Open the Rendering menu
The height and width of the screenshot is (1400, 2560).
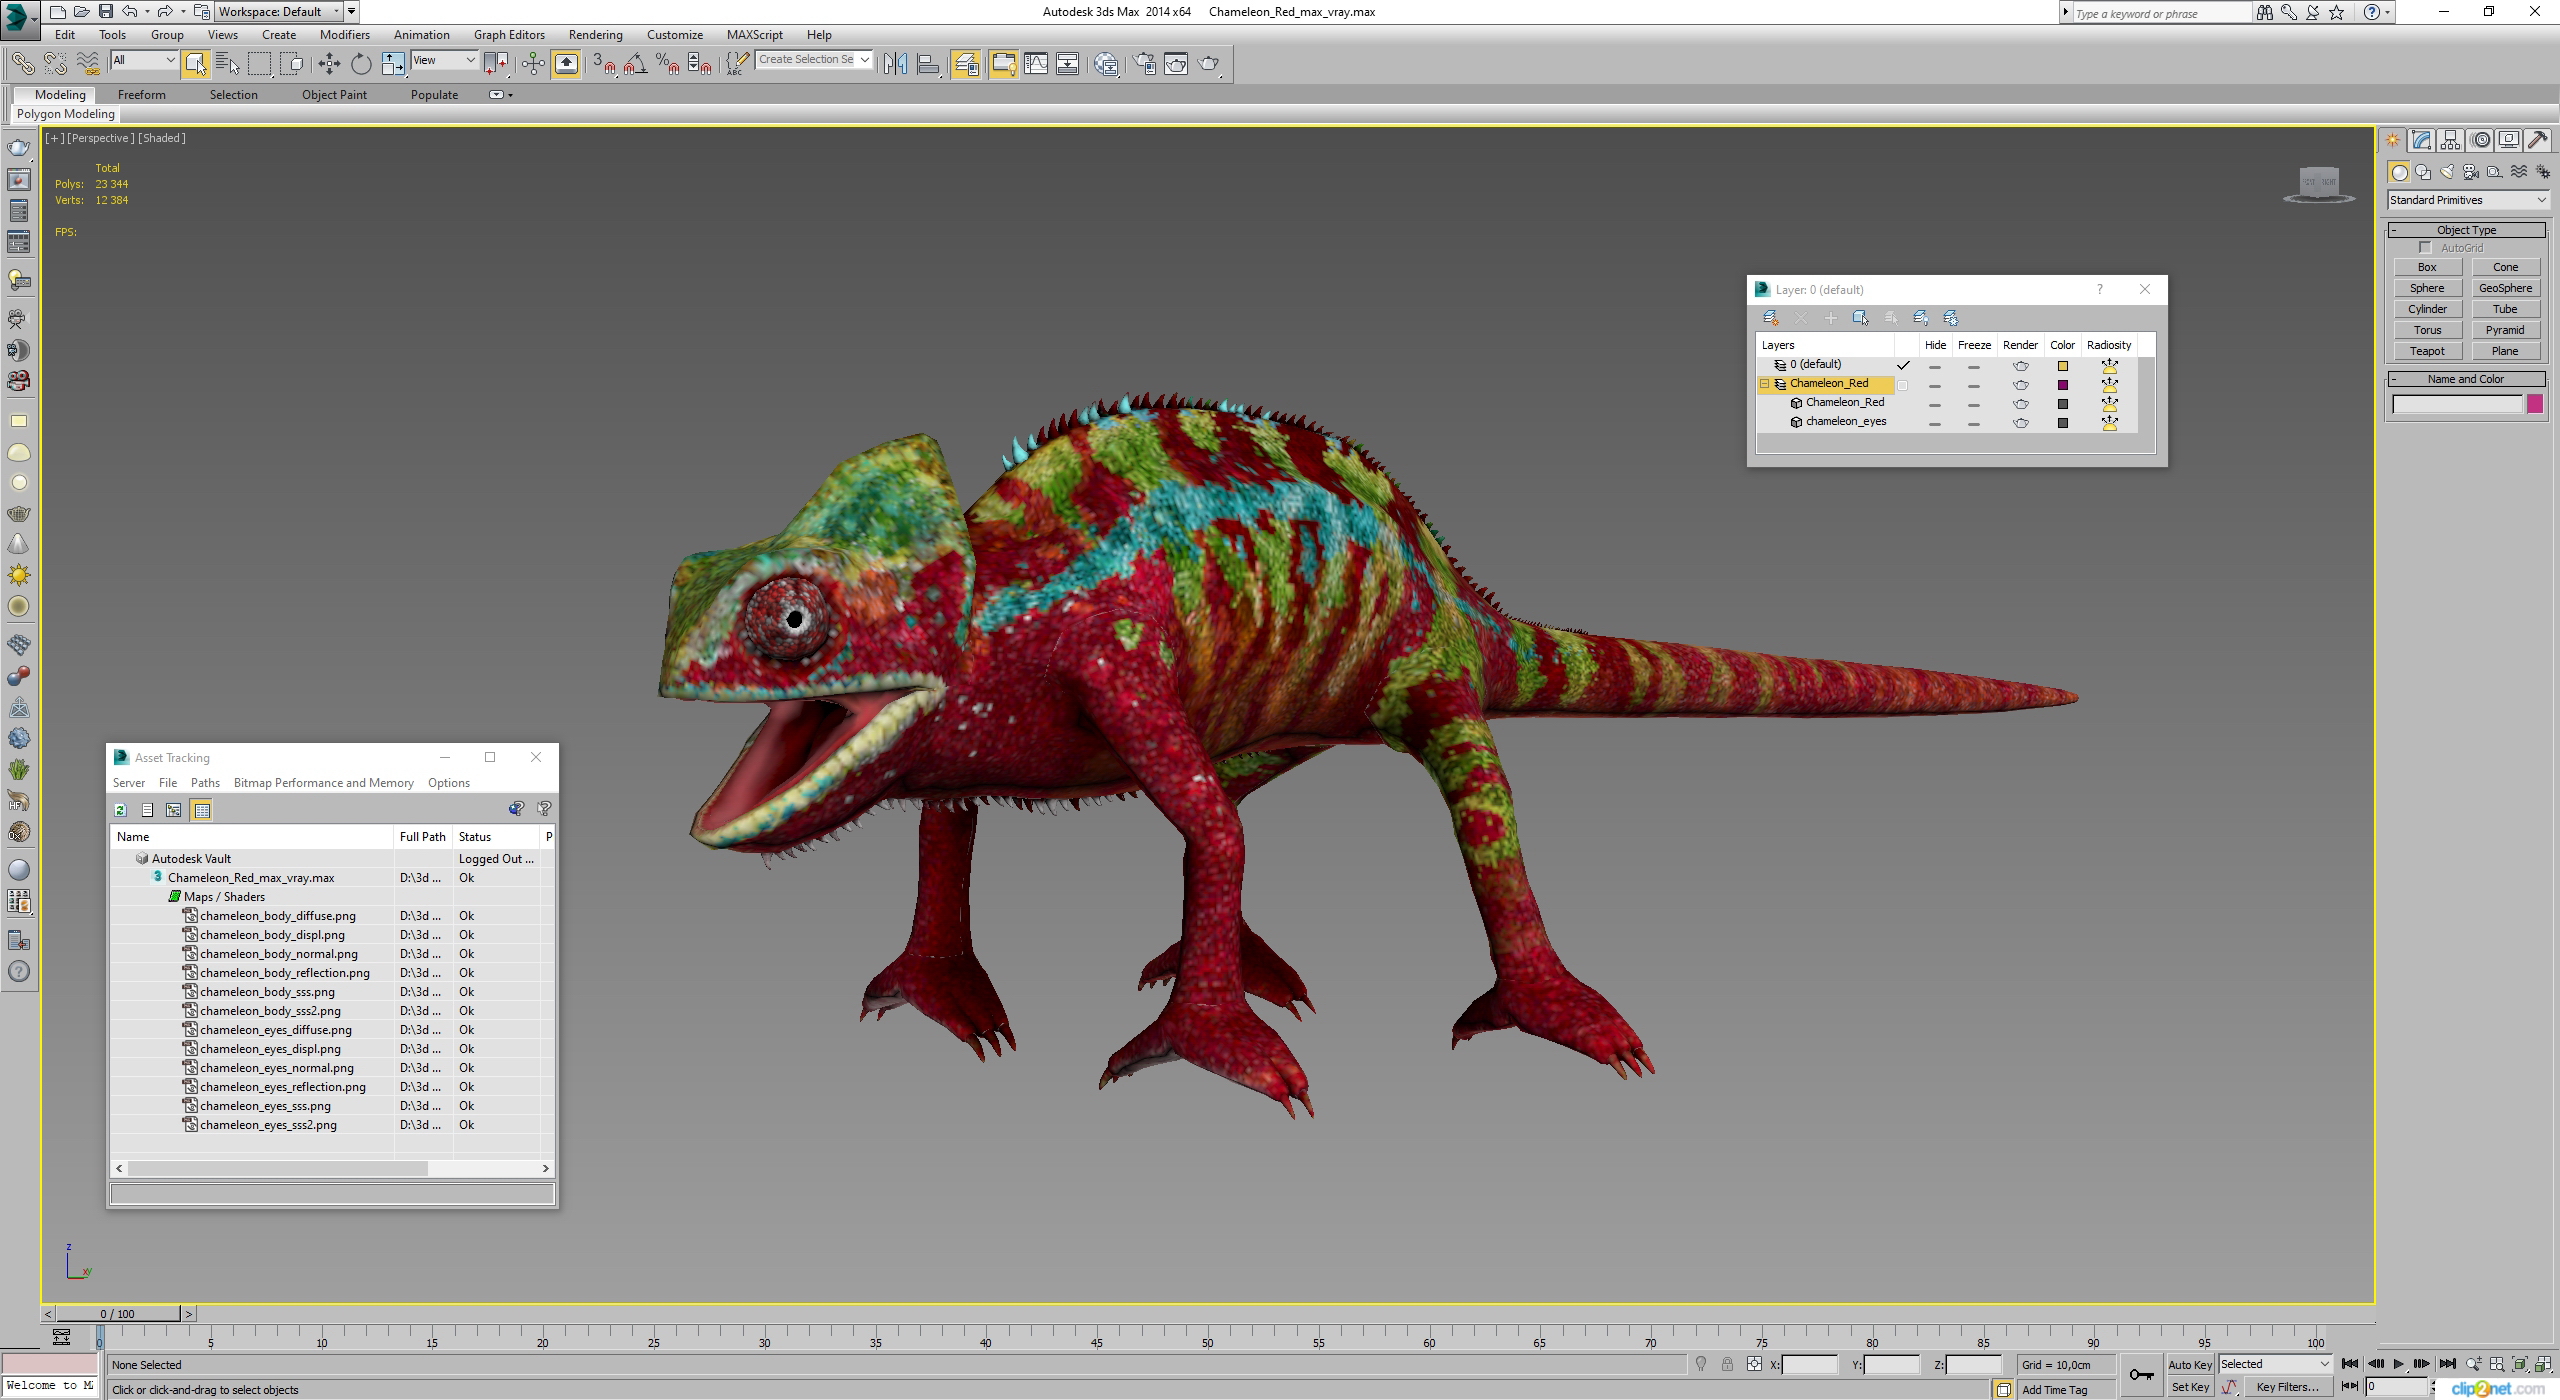point(595,35)
